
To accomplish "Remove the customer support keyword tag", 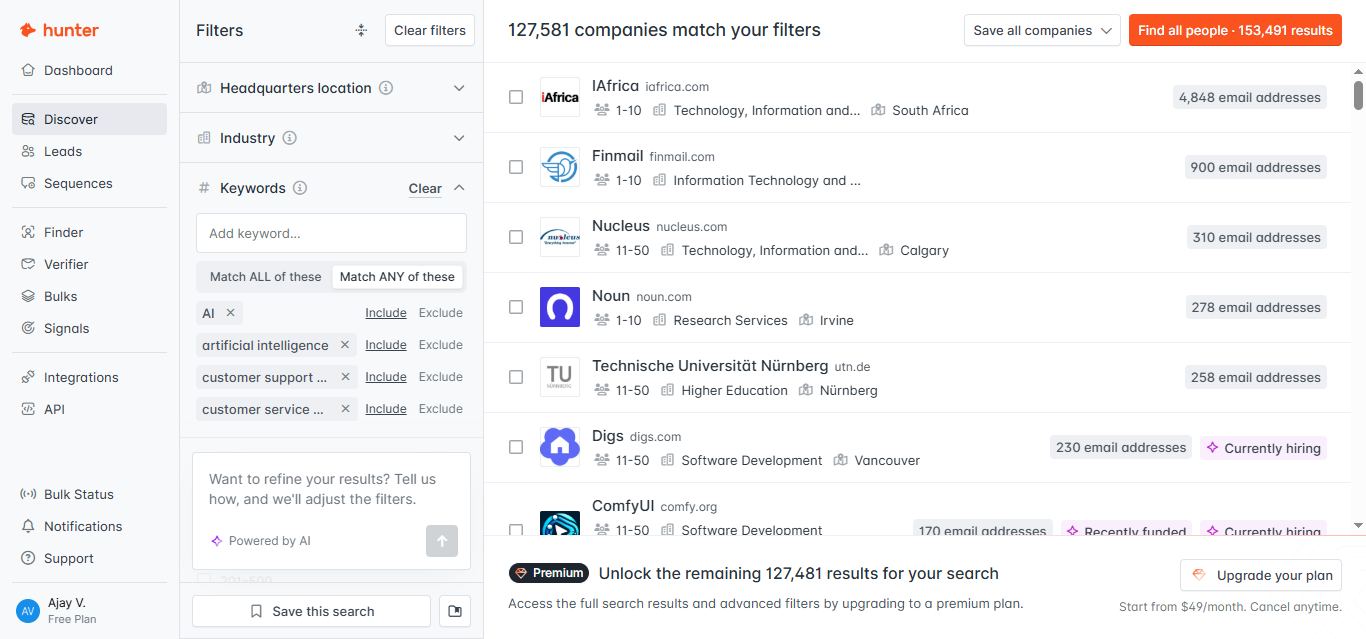I will point(345,377).
